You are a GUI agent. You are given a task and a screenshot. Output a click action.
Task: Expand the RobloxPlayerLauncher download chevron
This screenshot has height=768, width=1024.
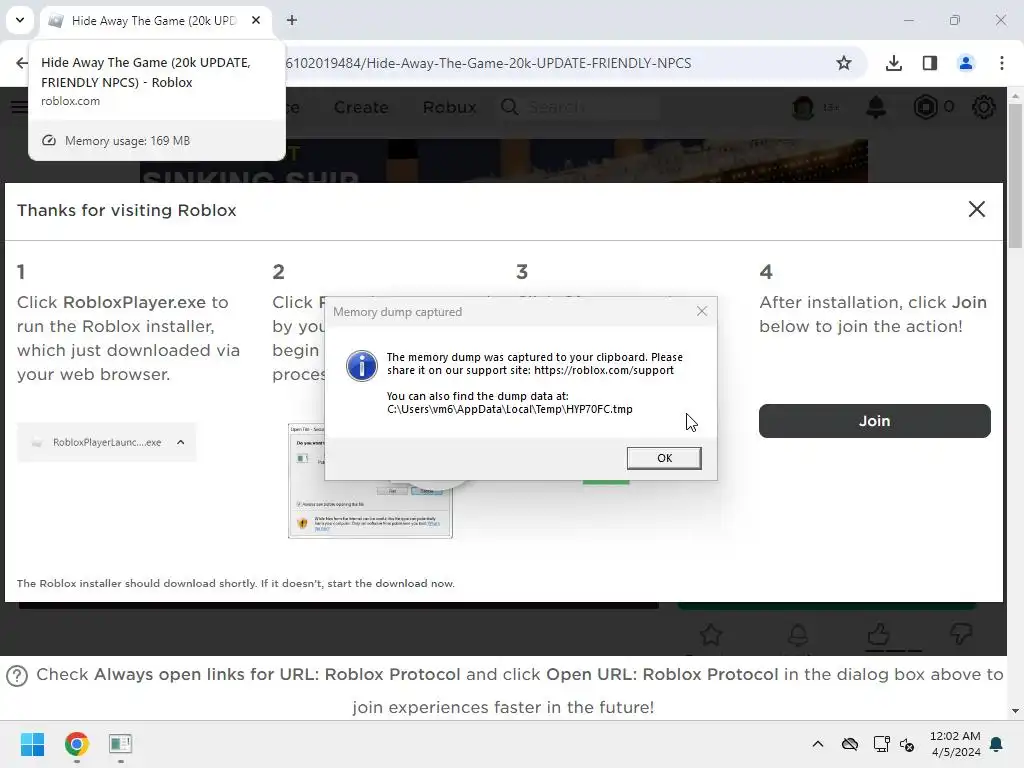point(181,442)
